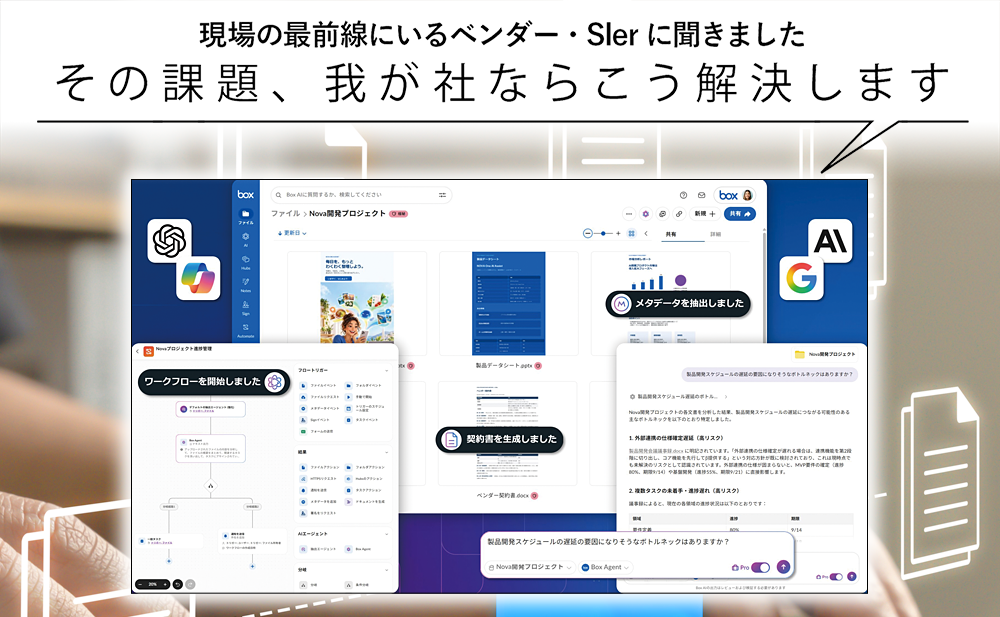This screenshot has height=617, width=1000.
Task: Click the ChatGPT logo tile
Action: [x=169, y=241]
